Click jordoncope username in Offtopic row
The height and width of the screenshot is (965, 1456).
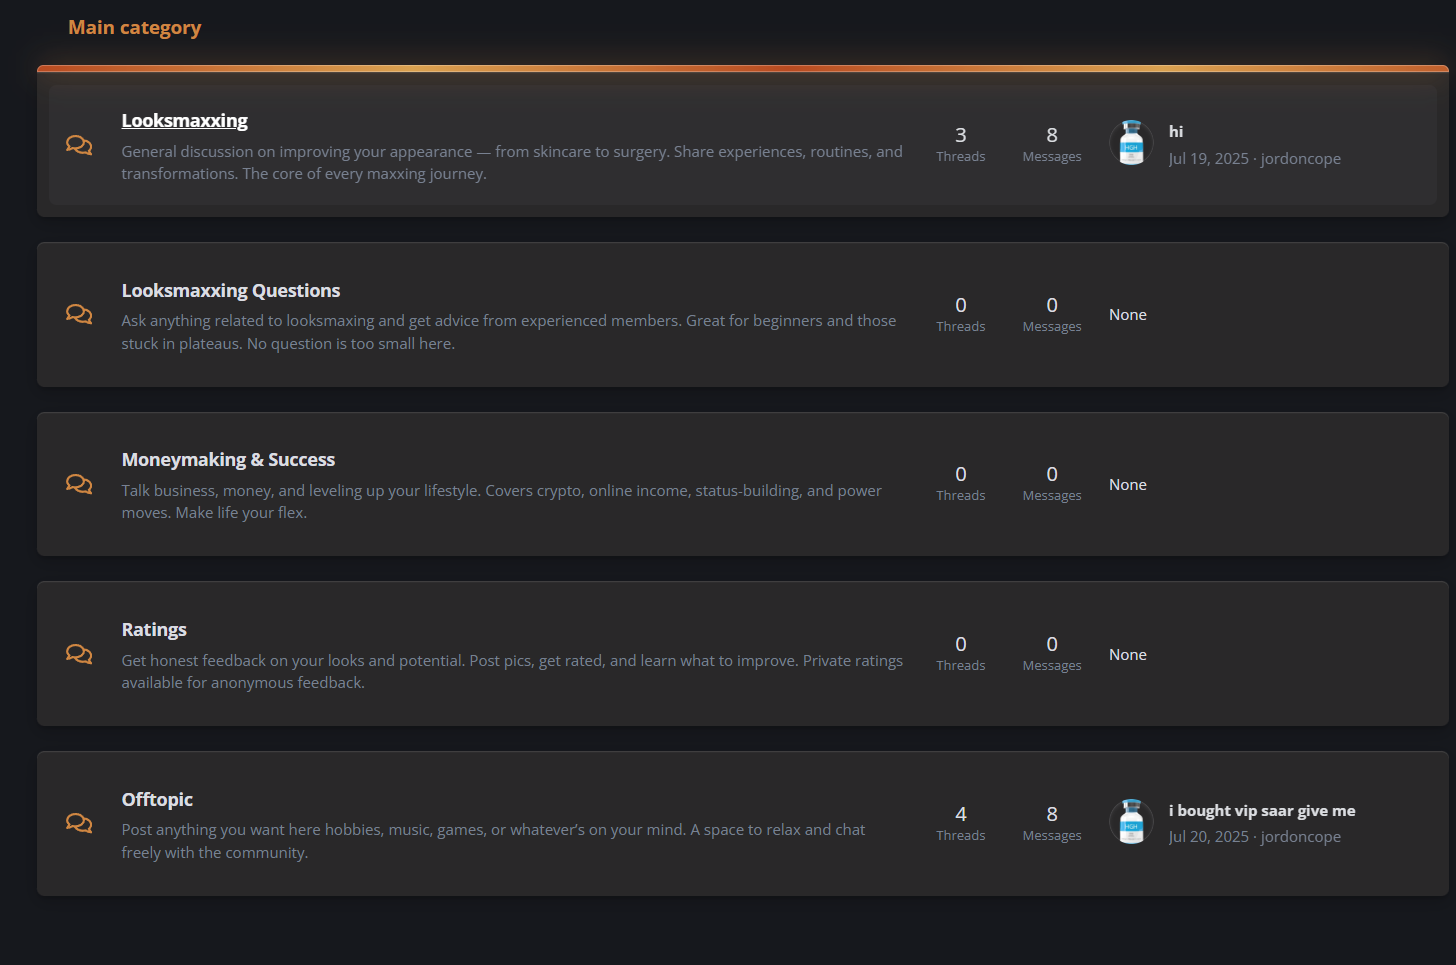[1300, 837]
